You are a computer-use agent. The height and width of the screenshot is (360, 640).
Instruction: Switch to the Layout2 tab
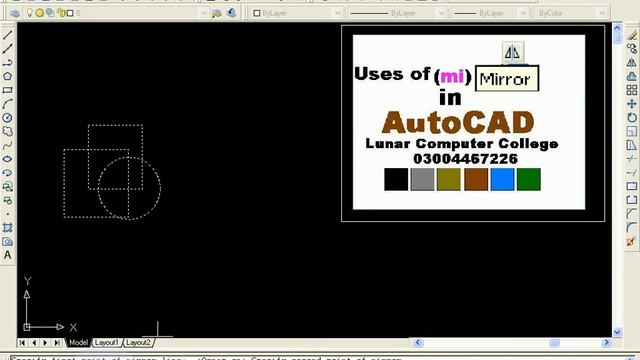(x=138, y=342)
